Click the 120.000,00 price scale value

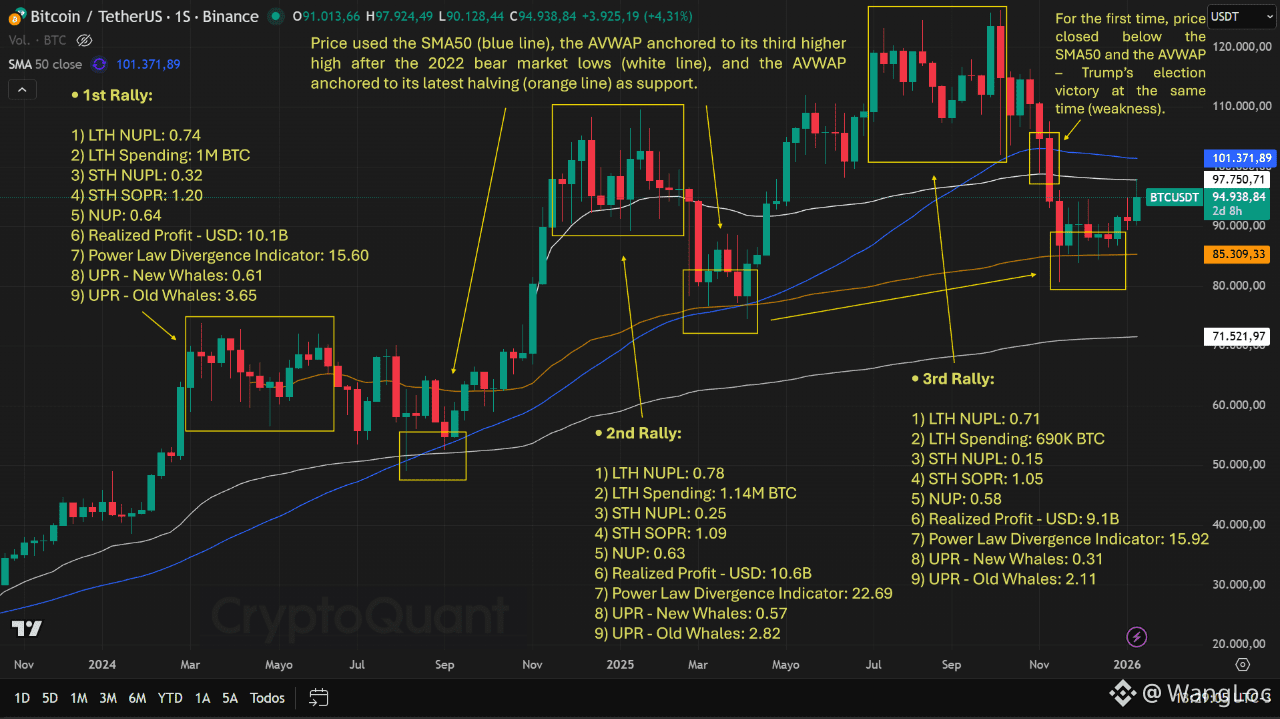pos(1242,46)
